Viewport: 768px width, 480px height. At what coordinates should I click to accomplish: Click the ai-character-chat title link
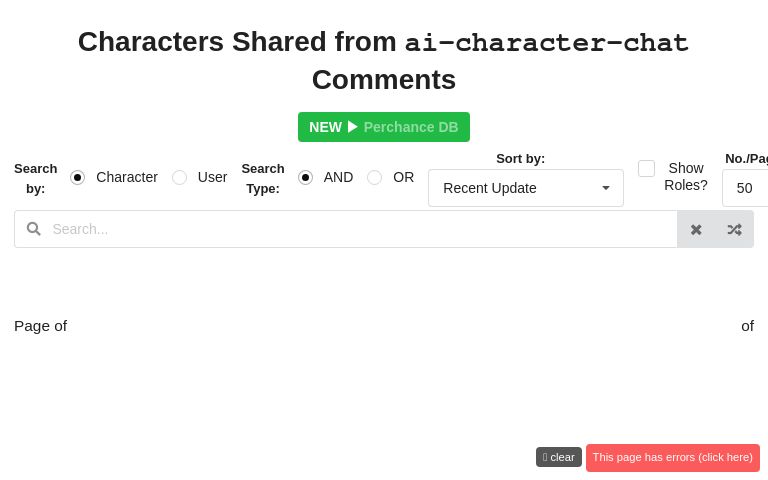click(546, 43)
